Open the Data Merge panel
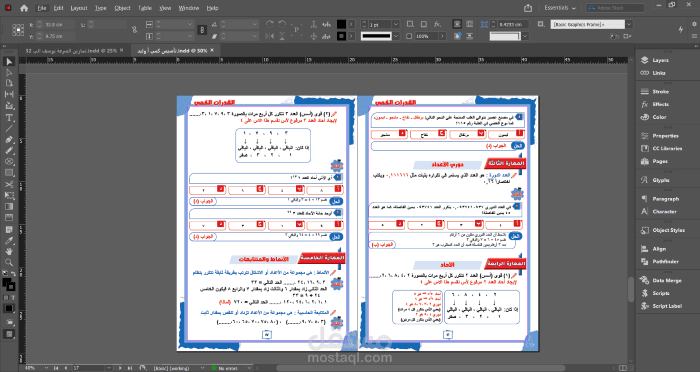The image size is (700, 372). 667,280
